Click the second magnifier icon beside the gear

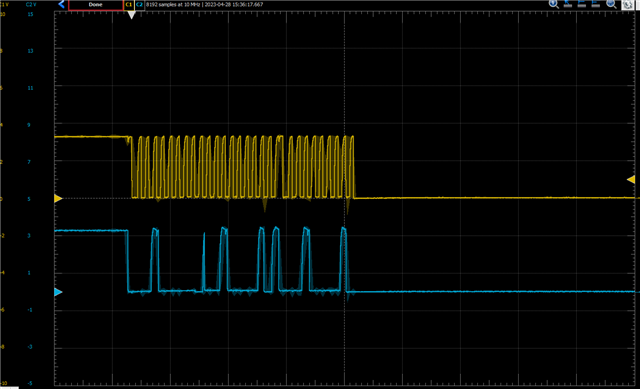[x=611, y=4]
